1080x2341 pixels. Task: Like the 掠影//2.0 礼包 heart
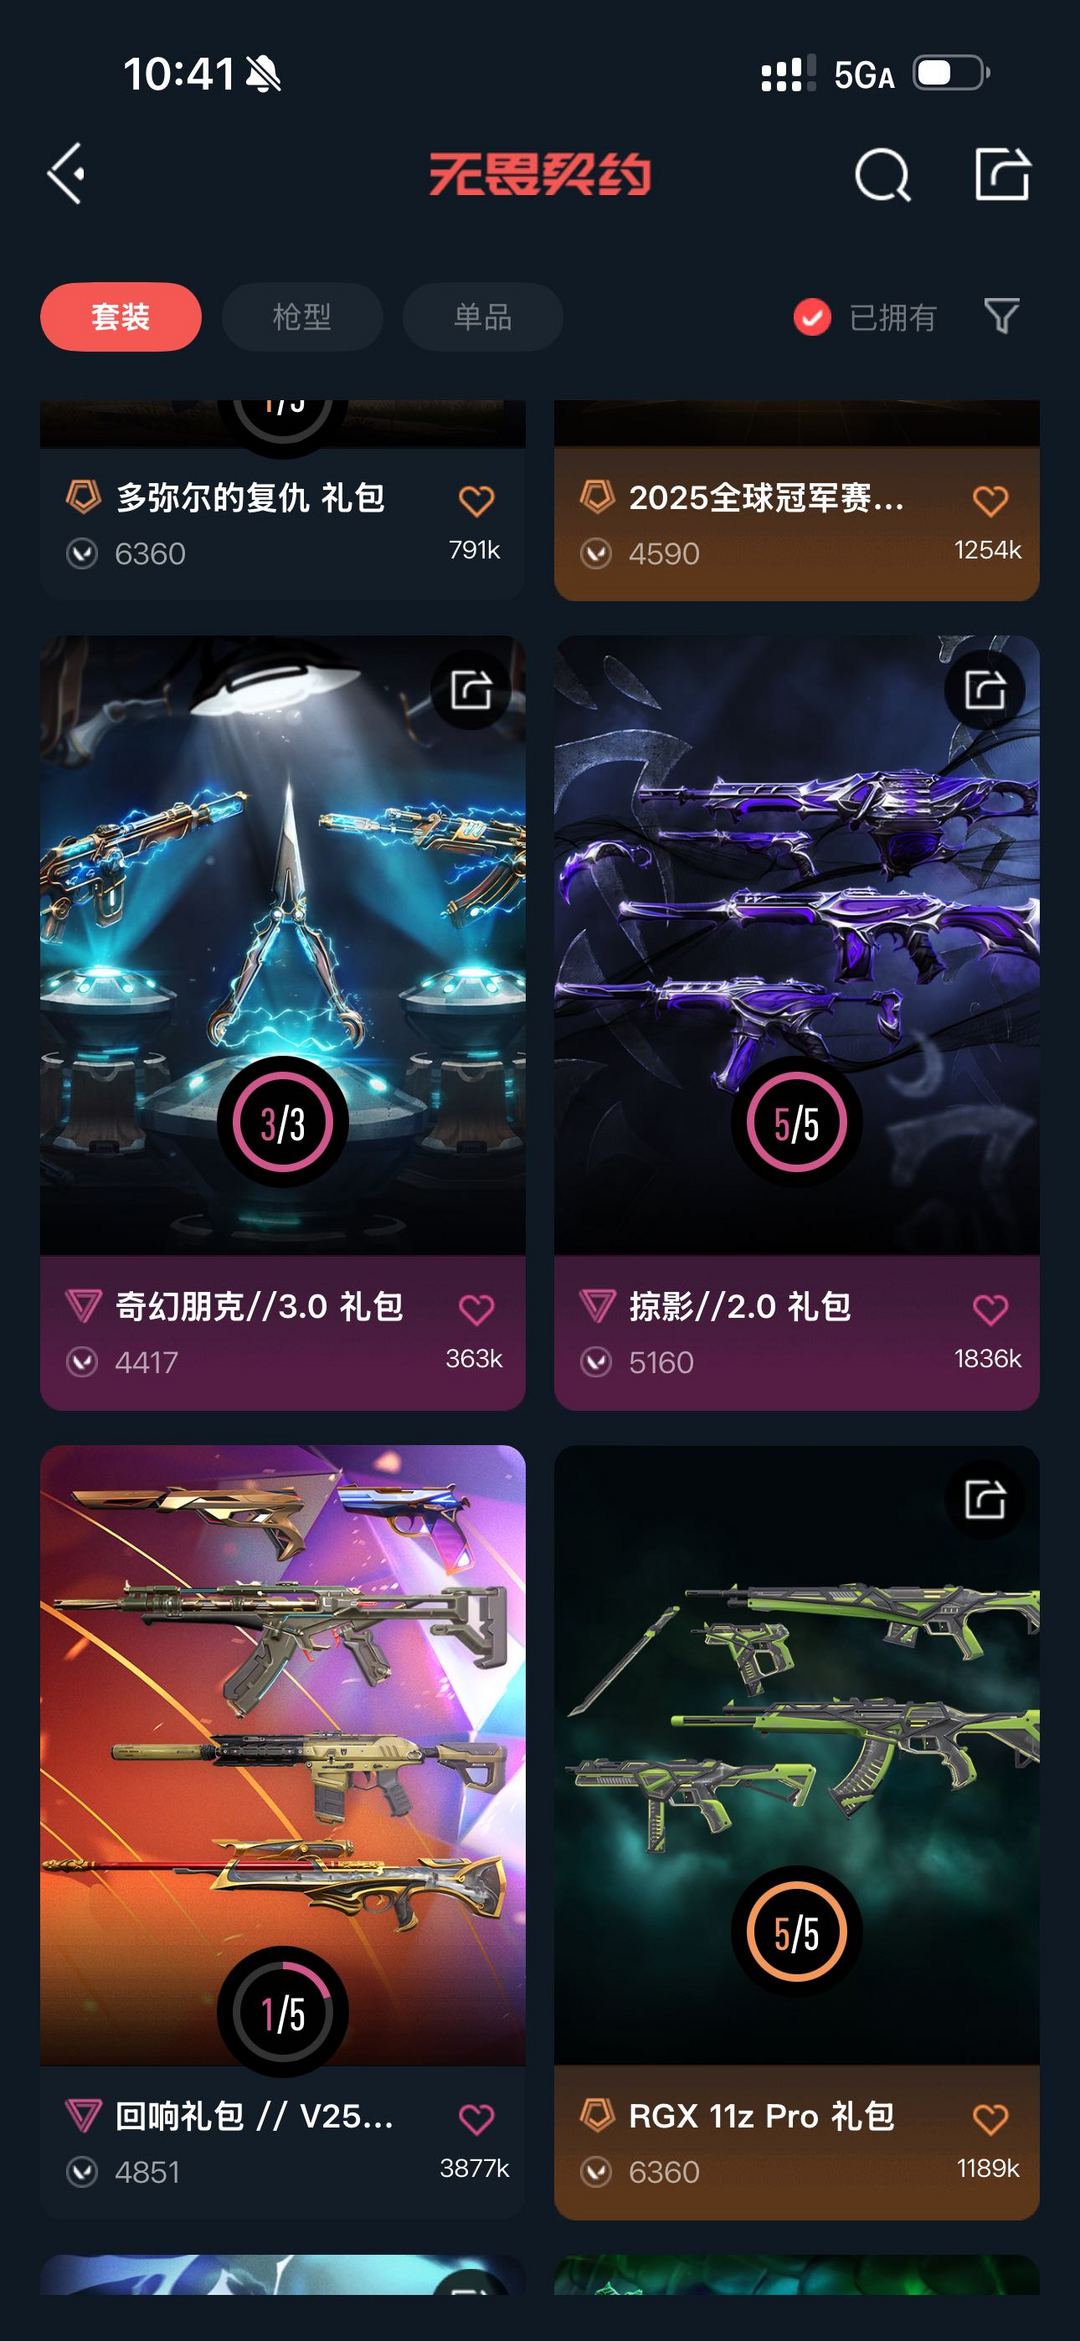[x=990, y=1309]
